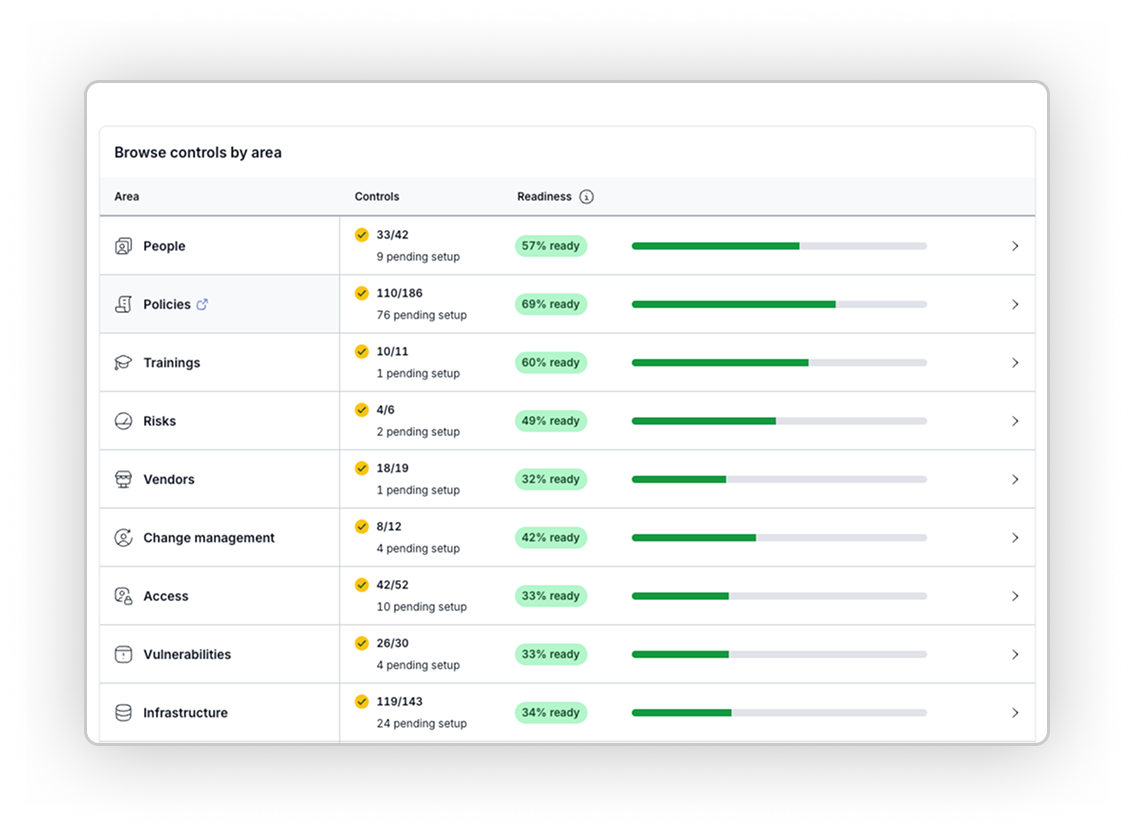Click the Trainings readiness progress bar

click(779, 363)
